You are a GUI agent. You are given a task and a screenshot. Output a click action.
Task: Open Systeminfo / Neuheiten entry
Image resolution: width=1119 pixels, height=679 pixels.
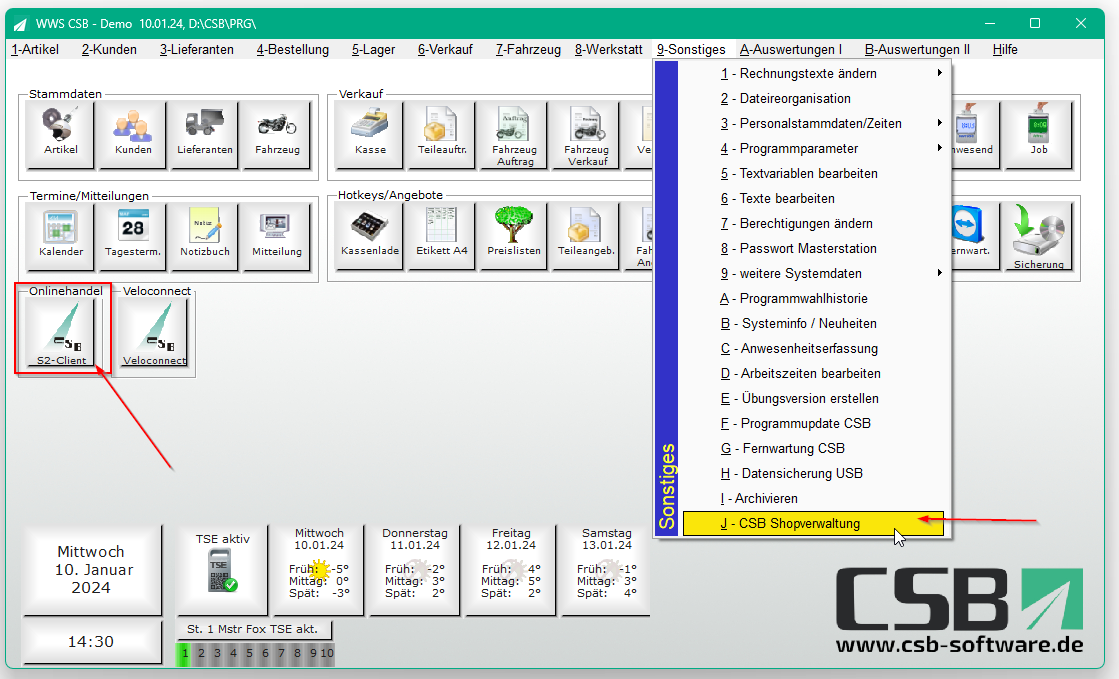click(814, 323)
